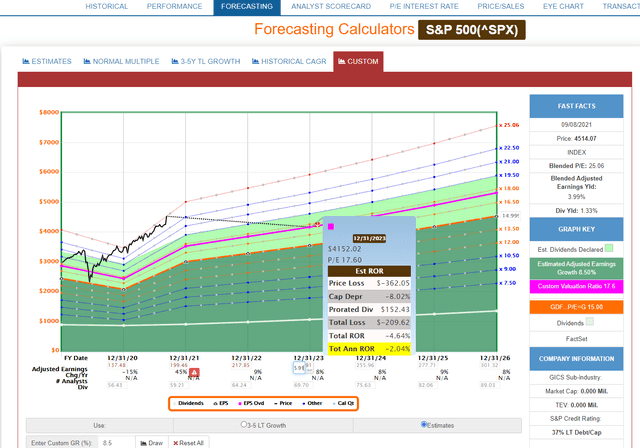Click the Draw button
This screenshot has height=448, width=640.
point(151,443)
